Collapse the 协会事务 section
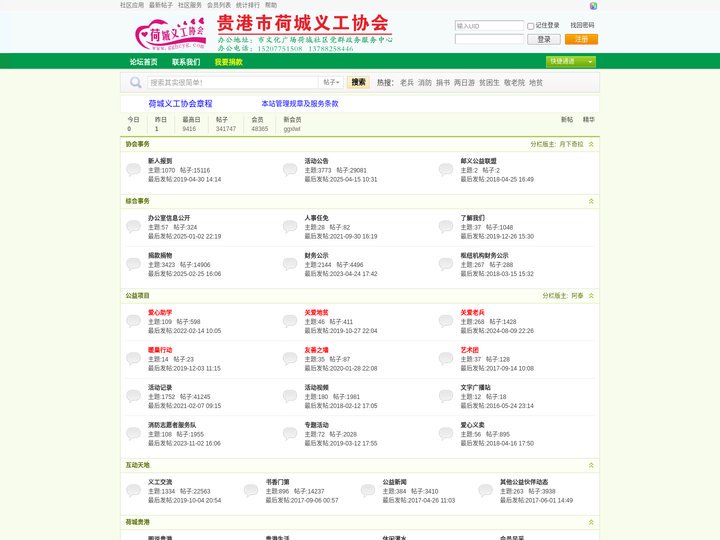The width and height of the screenshot is (720, 540). 591,144
